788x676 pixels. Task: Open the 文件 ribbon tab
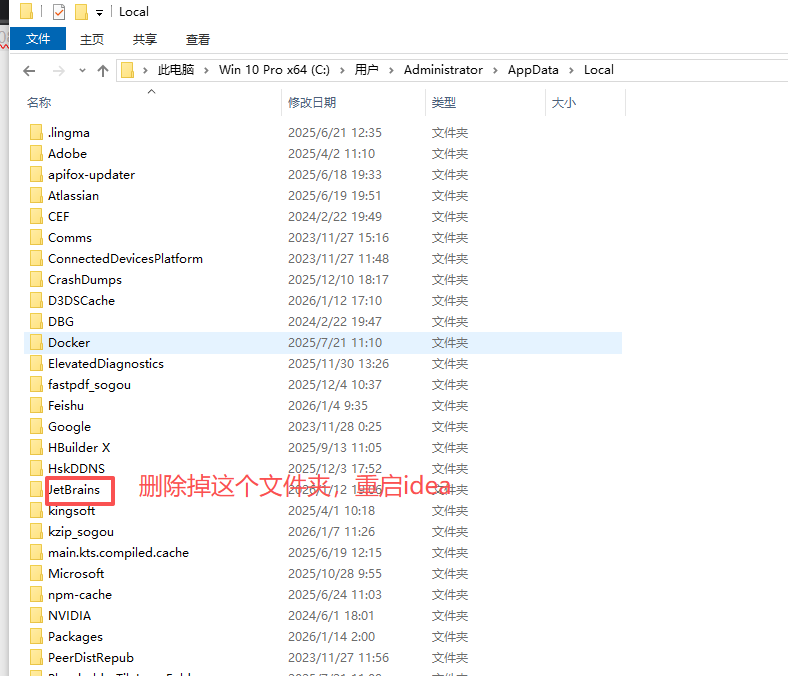coord(38,39)
